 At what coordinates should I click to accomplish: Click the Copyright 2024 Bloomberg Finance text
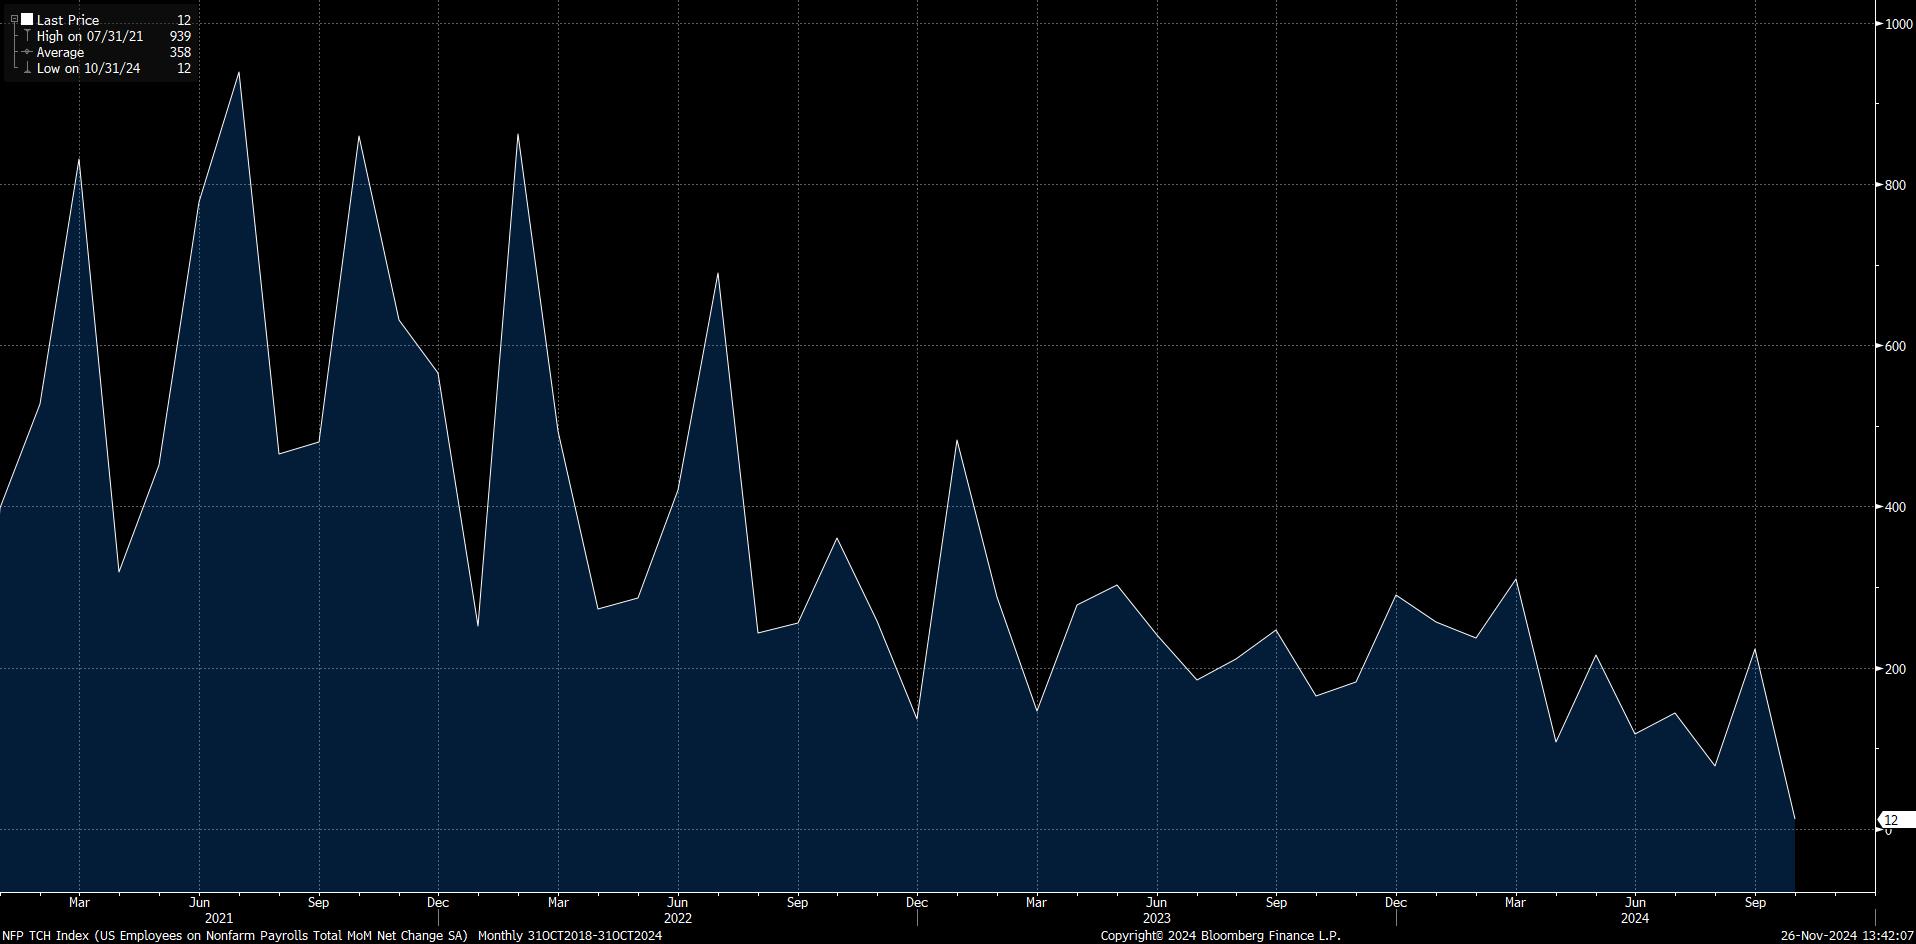(x=1220, y=936)
